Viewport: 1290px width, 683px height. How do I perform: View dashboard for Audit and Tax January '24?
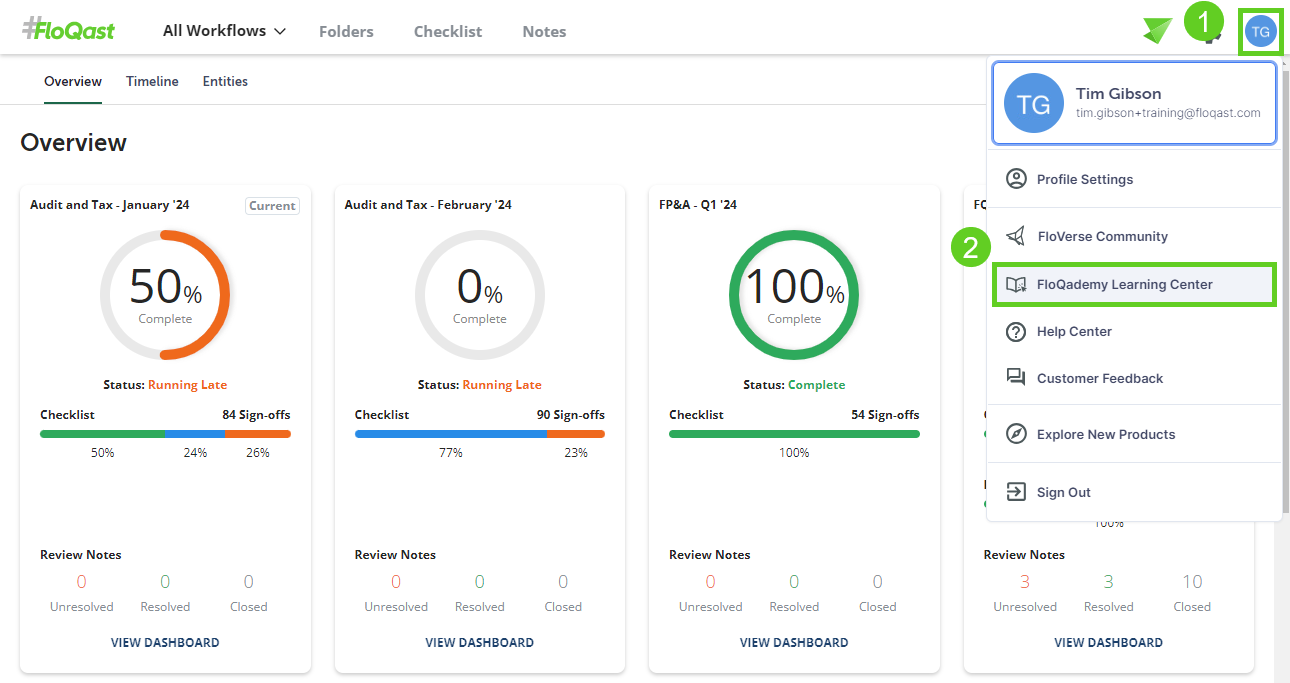[x=165, y=643]
